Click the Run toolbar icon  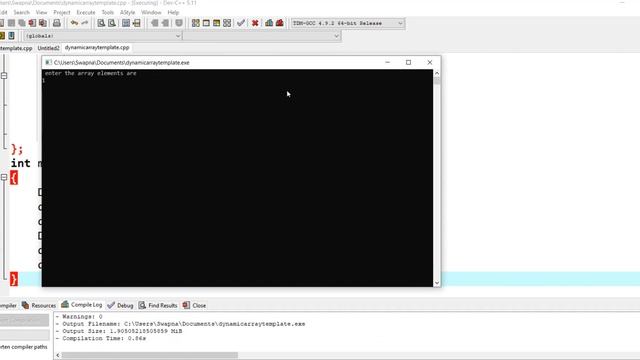tap(206, 23)
